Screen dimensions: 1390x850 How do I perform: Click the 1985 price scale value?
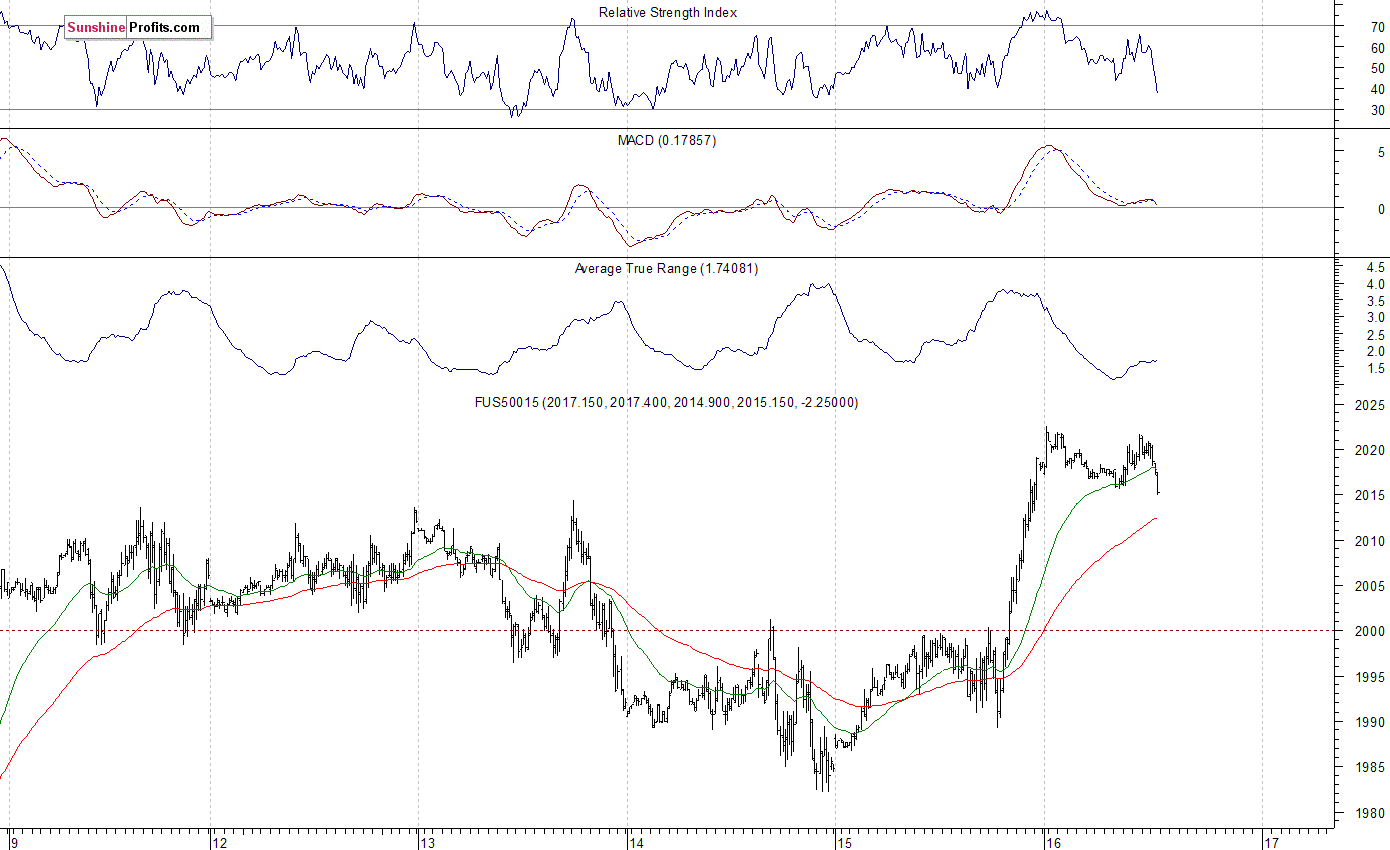[1370, 768]
